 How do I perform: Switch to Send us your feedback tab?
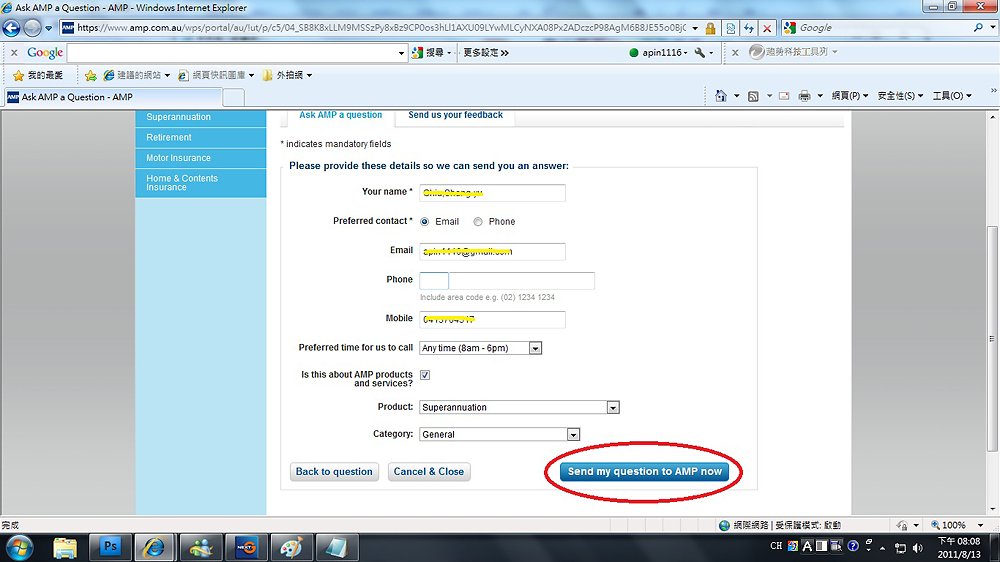click(x=455, y=115)
